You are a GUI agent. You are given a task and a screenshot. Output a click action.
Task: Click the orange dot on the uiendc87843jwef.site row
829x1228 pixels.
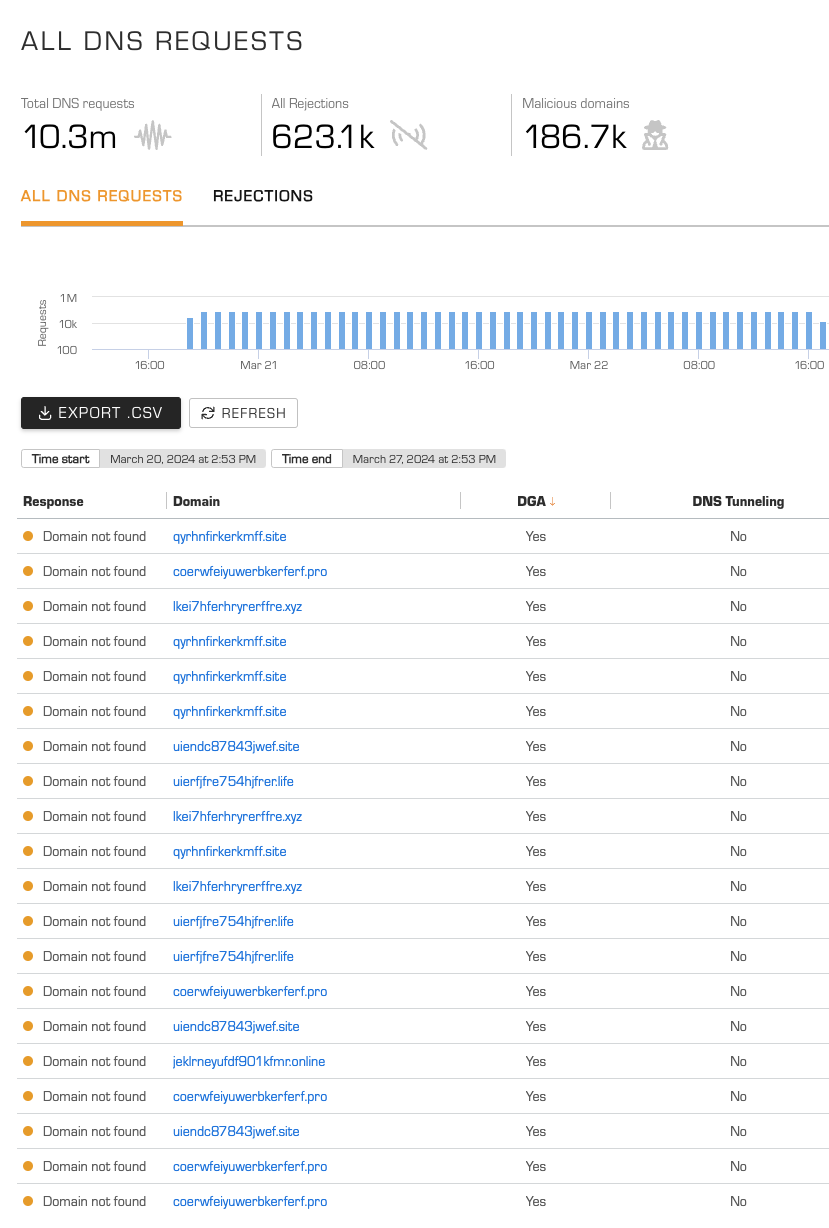[28, 746]
